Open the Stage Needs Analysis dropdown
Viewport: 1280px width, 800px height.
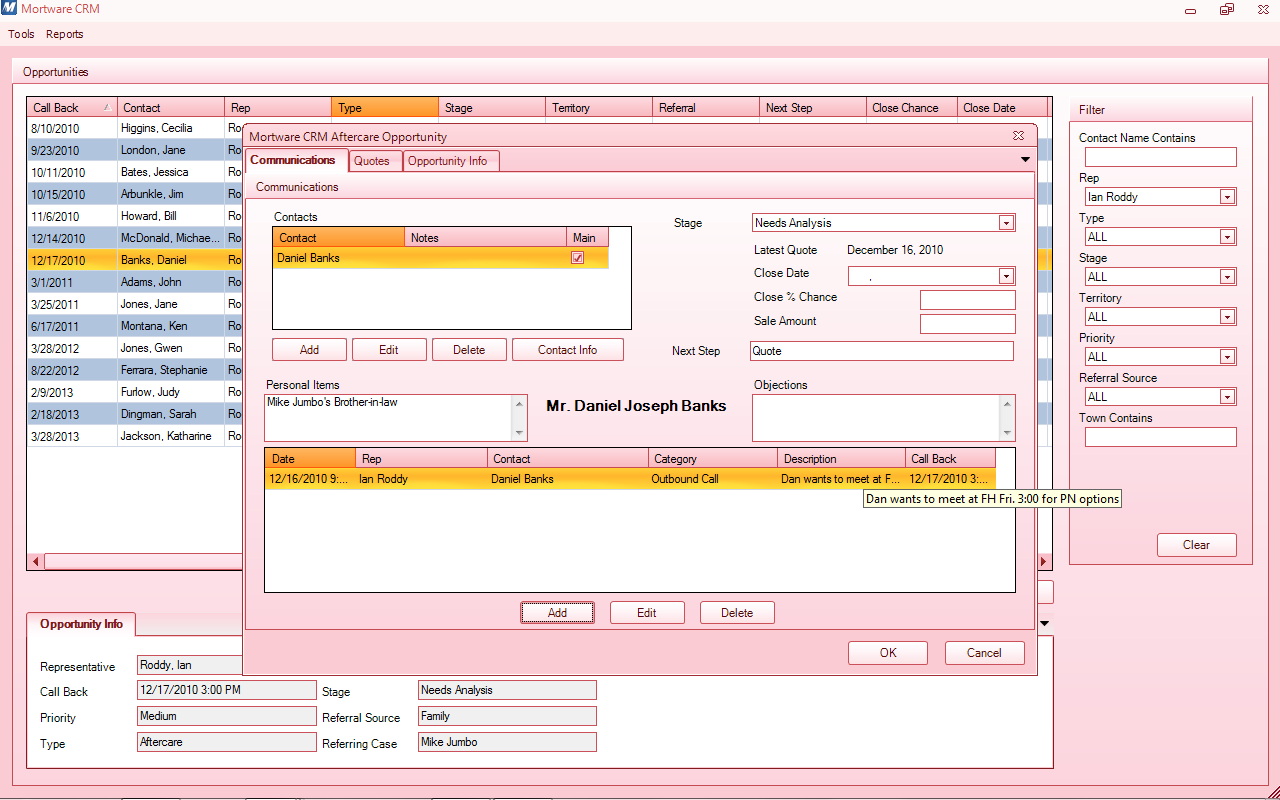coord(1007,223)
